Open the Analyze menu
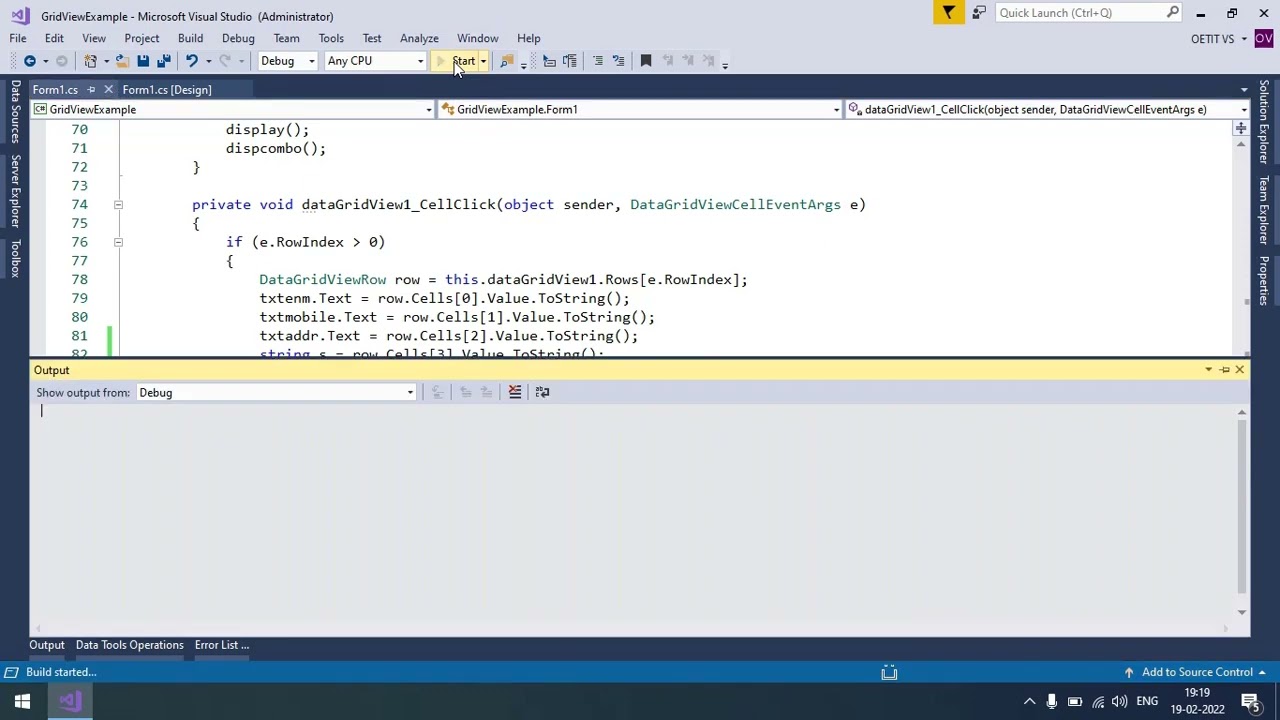 pyautogui.click(x=419, y=38)
